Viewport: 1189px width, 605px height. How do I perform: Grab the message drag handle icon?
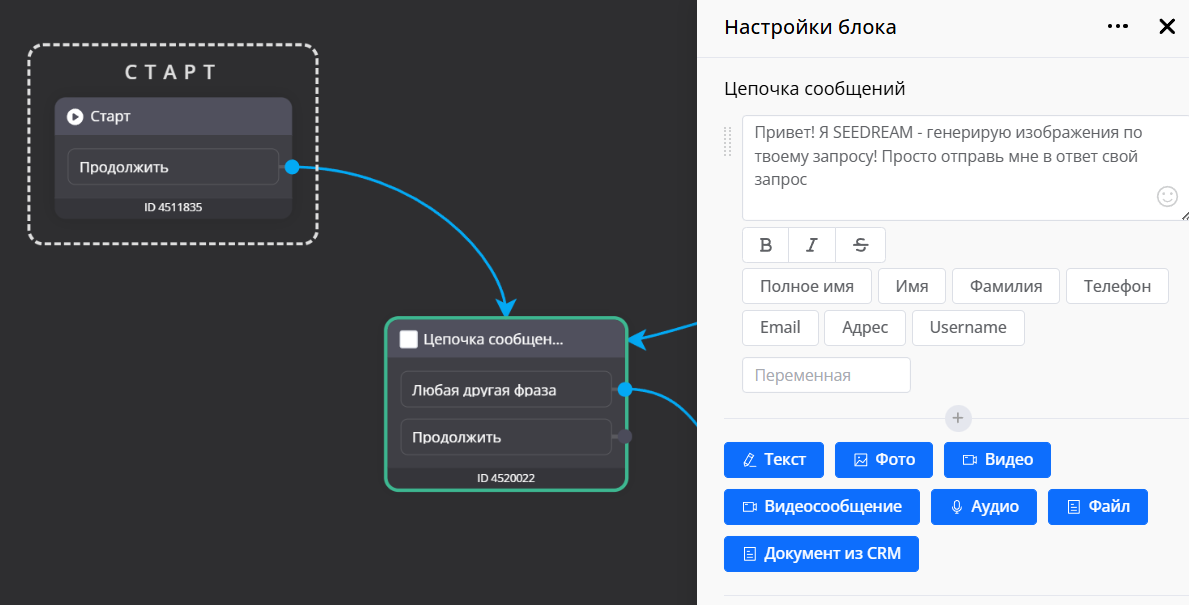(728, 141)
